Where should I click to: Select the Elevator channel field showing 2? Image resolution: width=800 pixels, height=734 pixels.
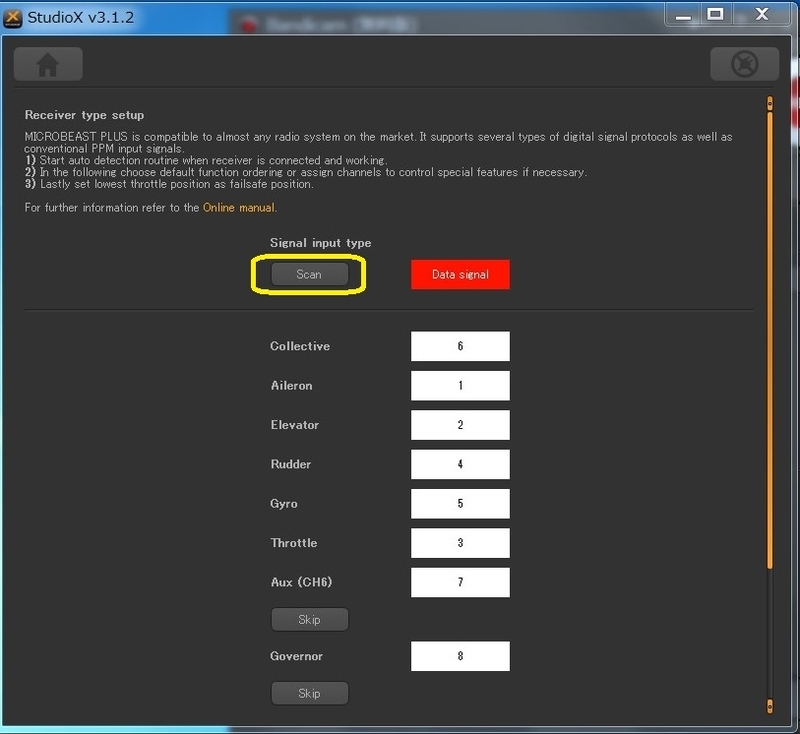460,425
